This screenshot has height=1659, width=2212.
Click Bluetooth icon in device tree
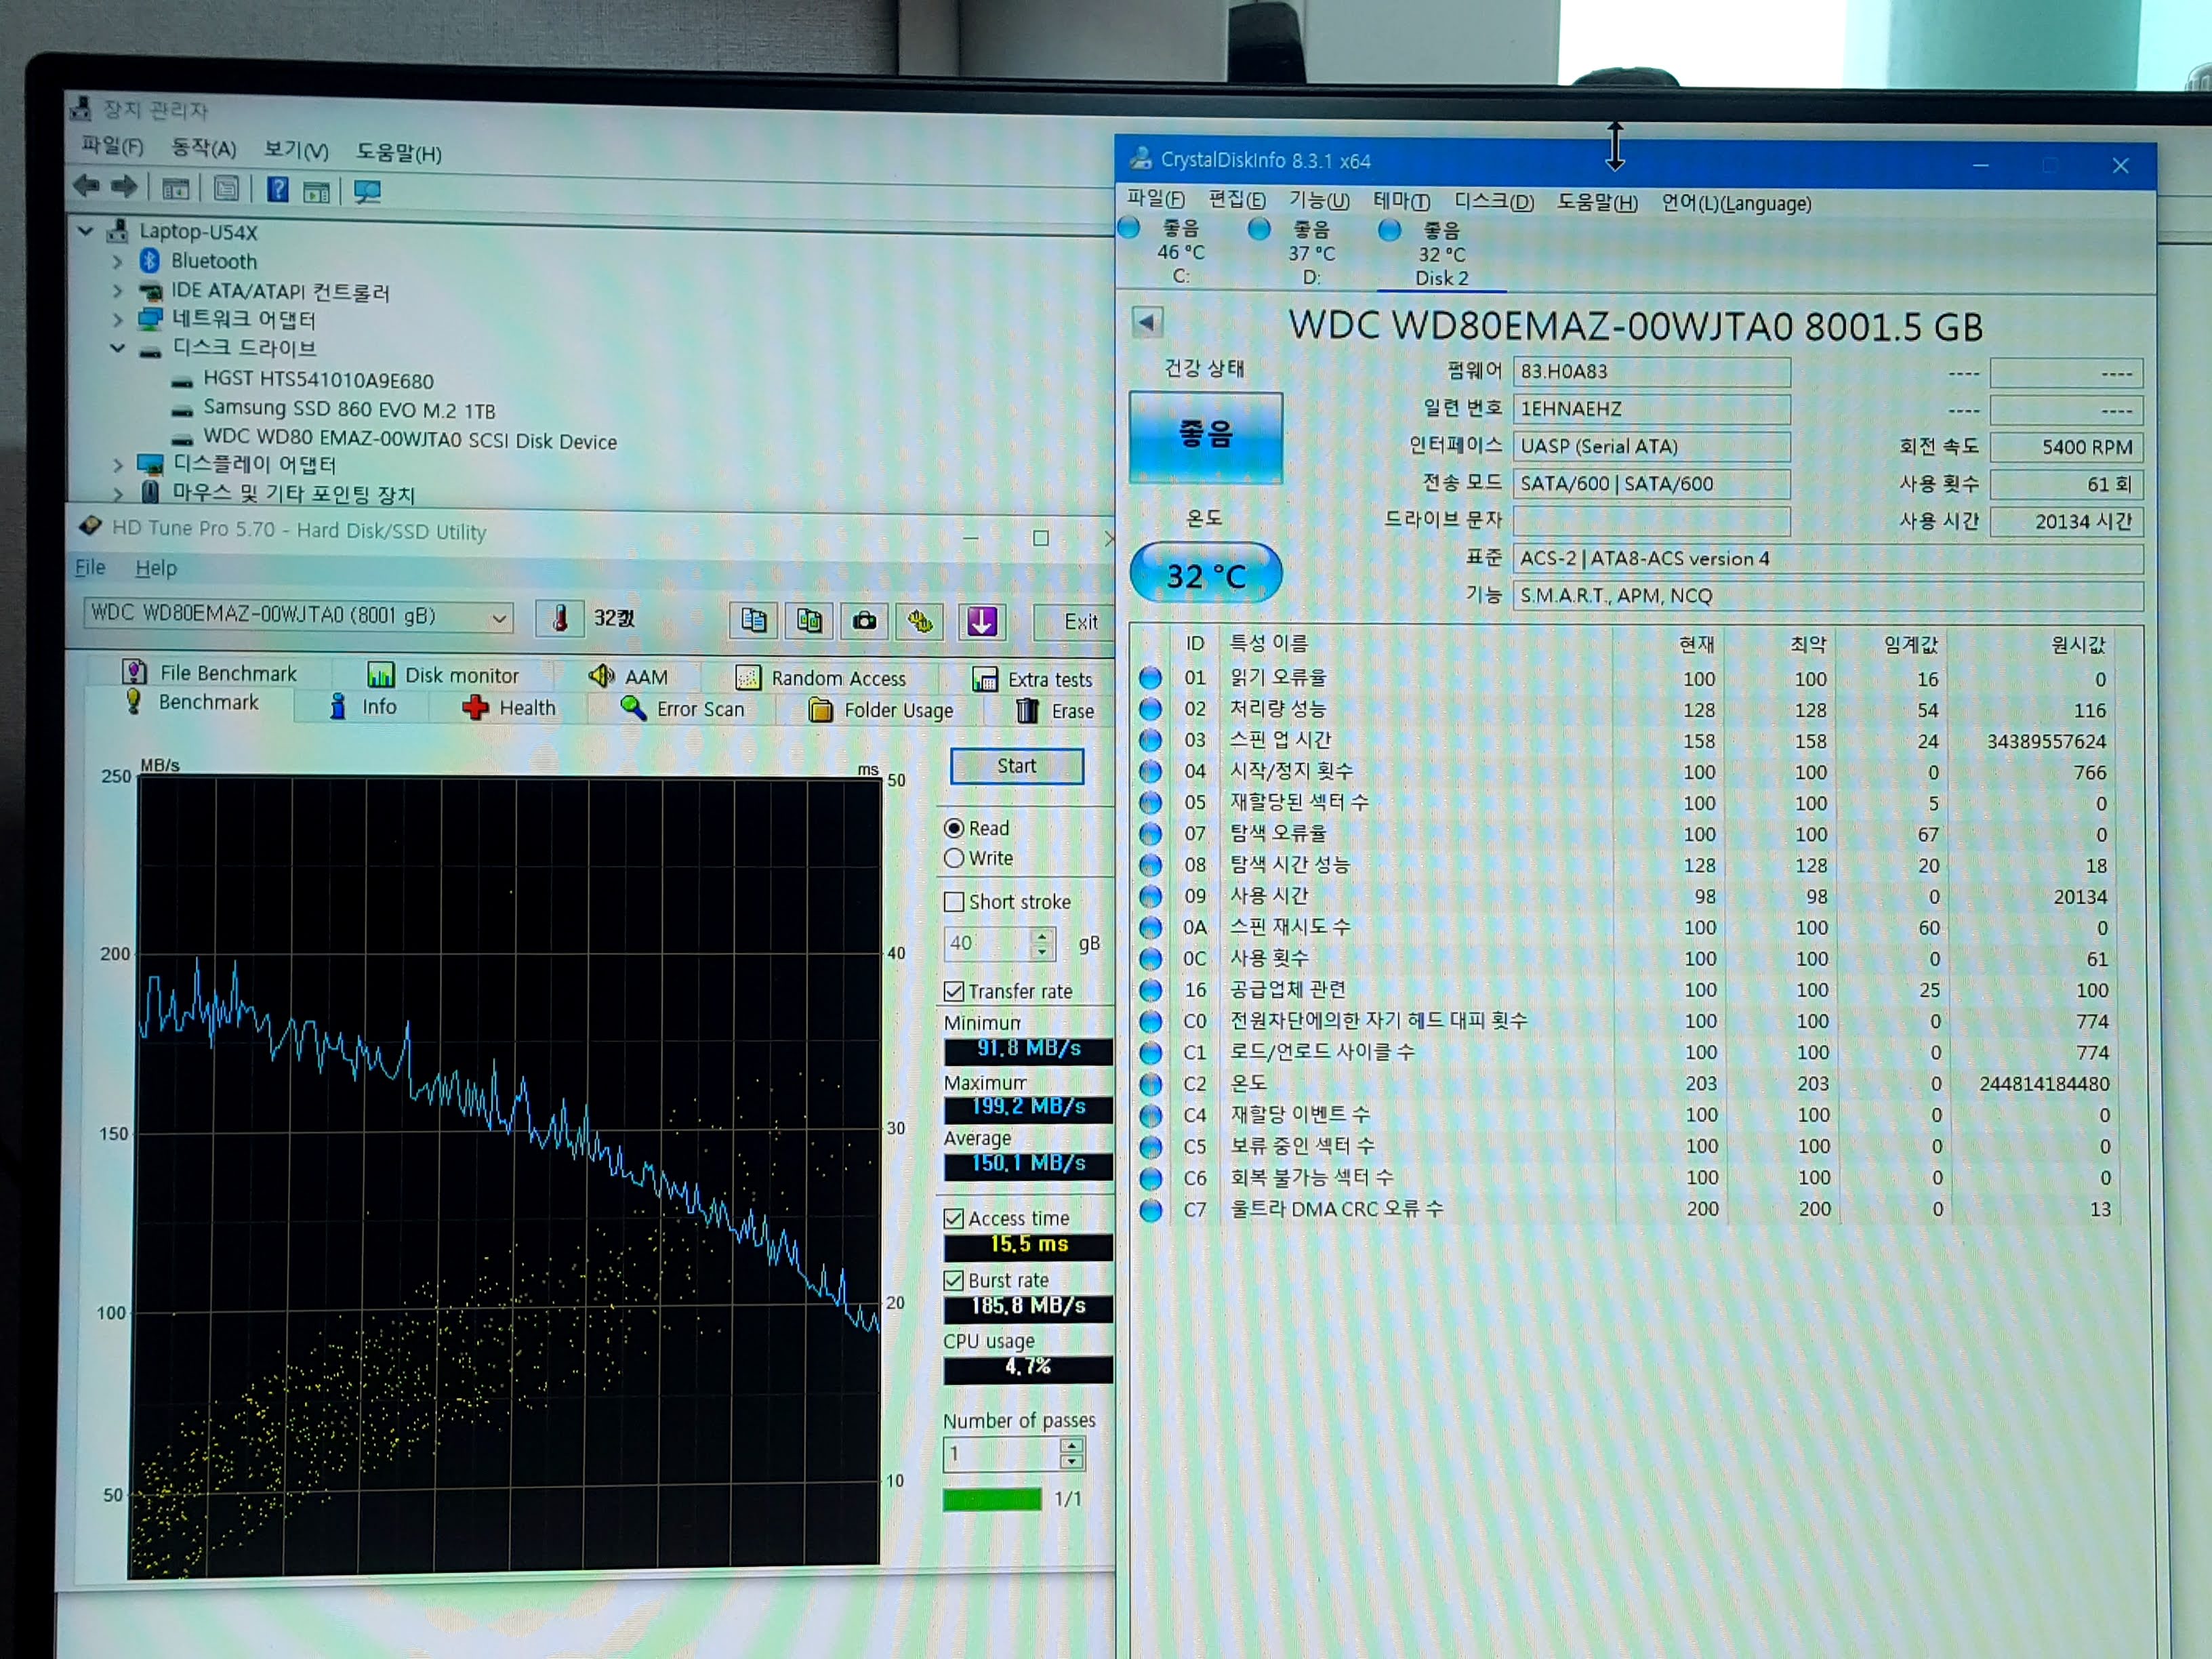point(150,261)
